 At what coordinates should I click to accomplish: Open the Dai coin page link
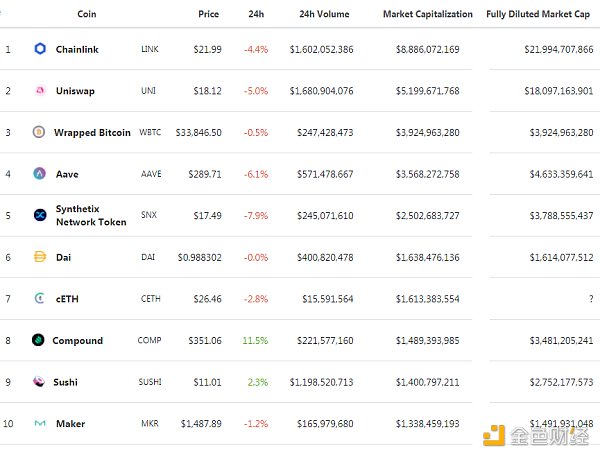pos(63,257)
